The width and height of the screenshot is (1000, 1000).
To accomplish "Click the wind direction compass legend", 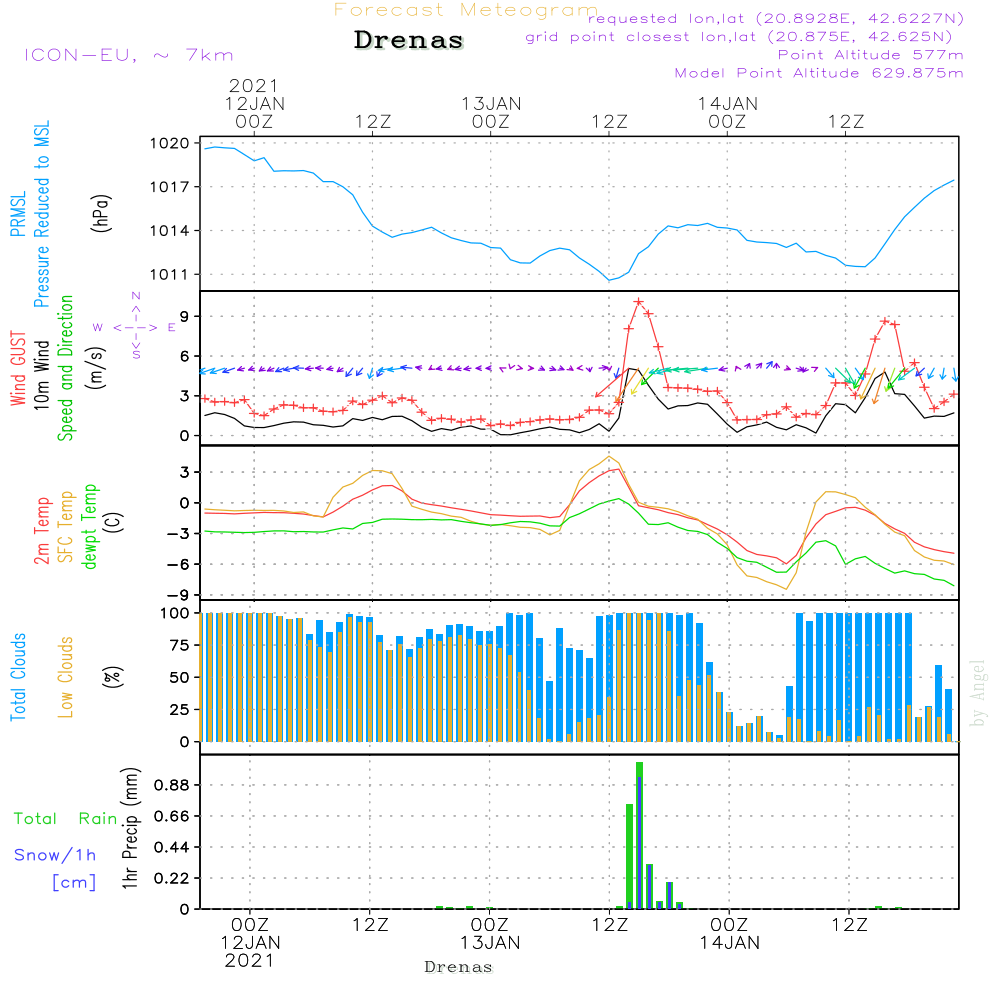I will click(x=135, y=327).
